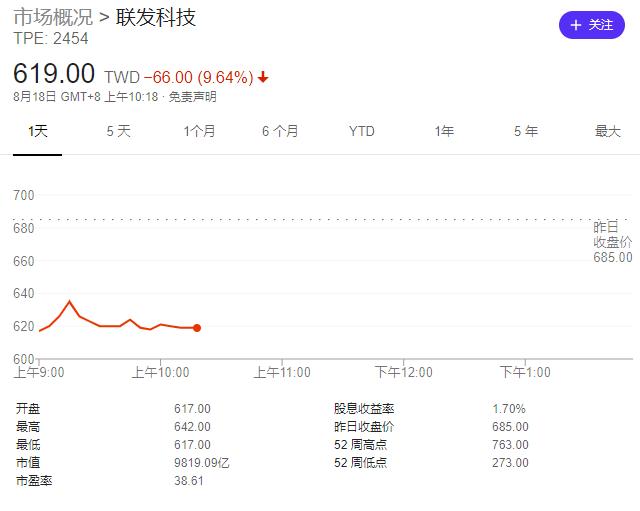
Task: Click the 619.00 current price
Action: pos(54,73)
